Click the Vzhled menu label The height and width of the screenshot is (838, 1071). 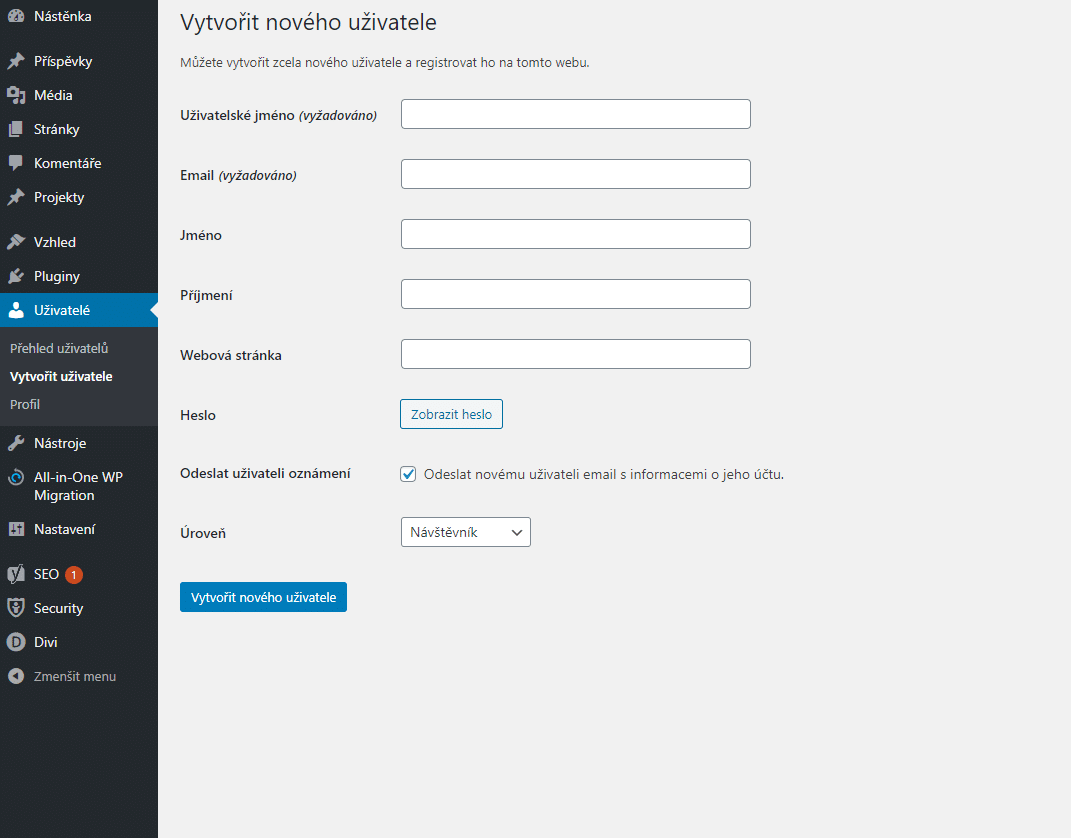[55, 242]
